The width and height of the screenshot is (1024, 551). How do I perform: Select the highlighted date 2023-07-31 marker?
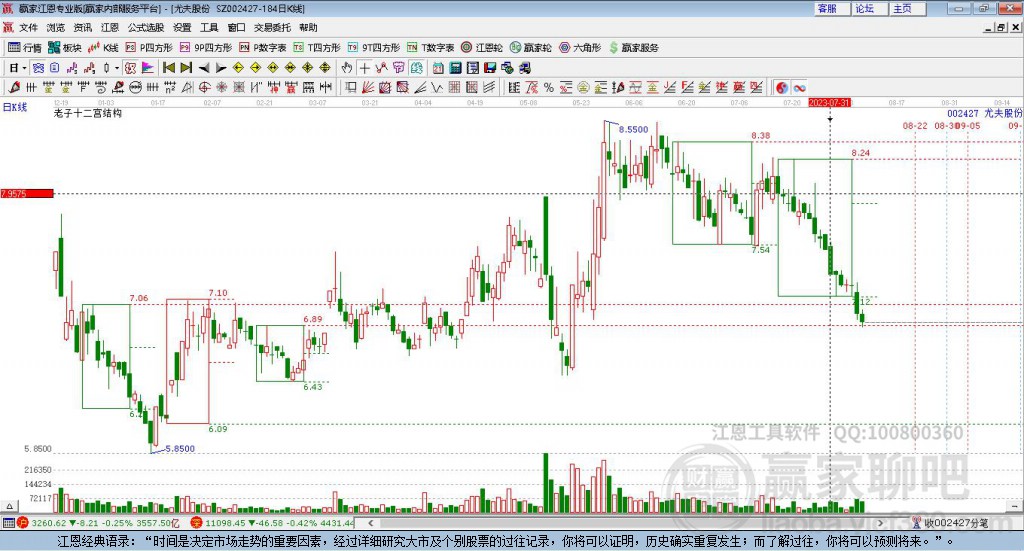pos(829,102)
